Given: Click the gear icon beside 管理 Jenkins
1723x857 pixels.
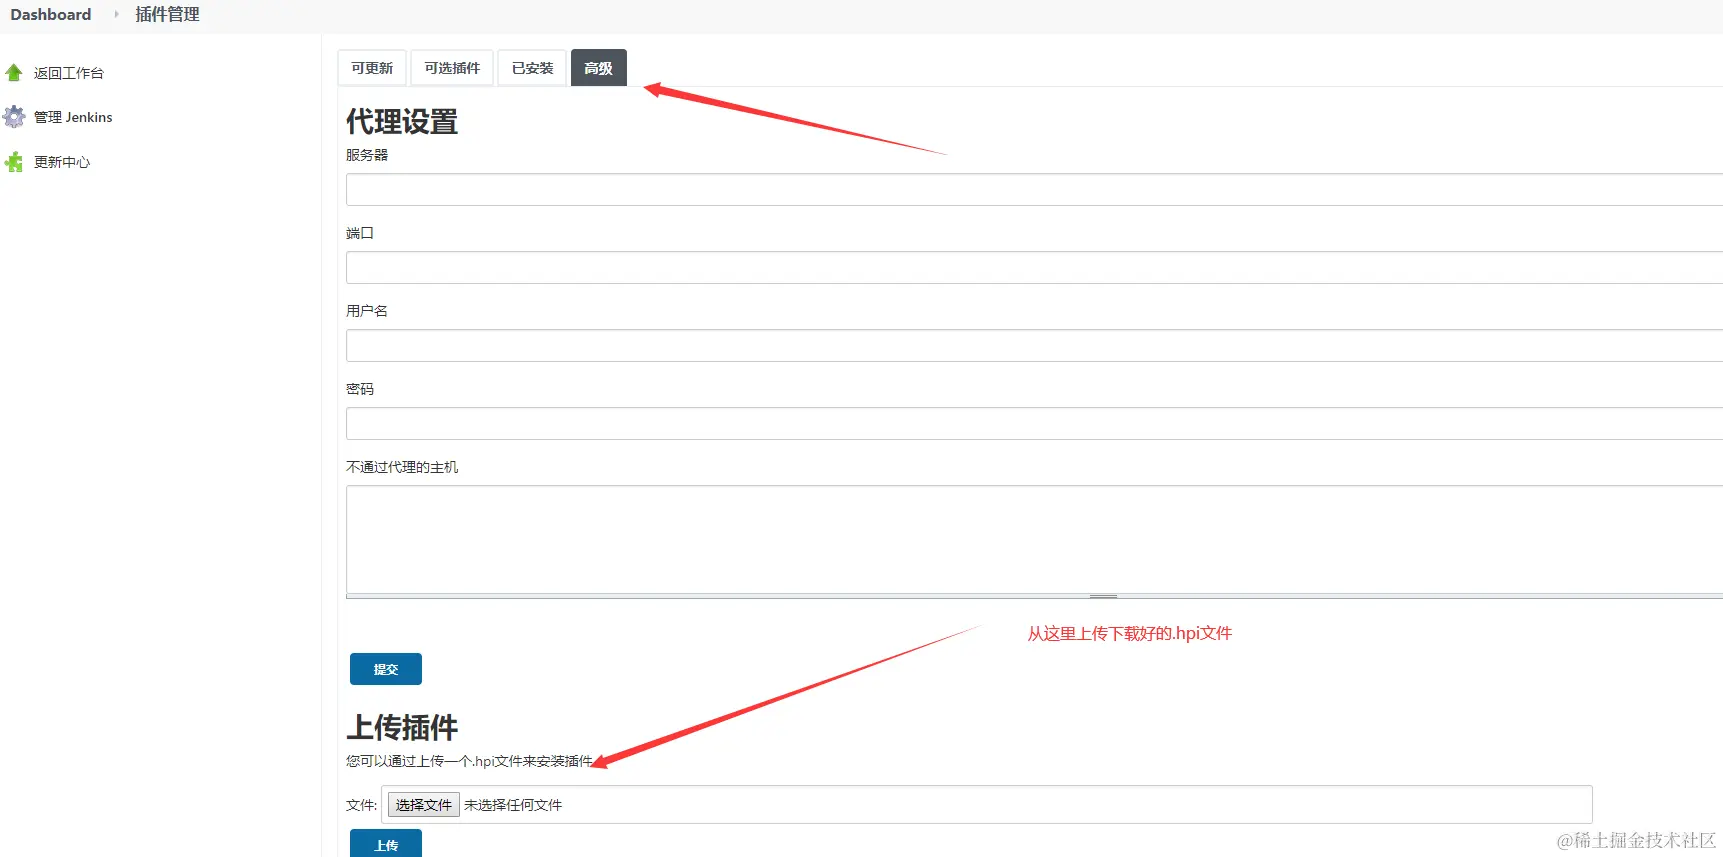Looking at the screenshot, I should tap(14, 117).
